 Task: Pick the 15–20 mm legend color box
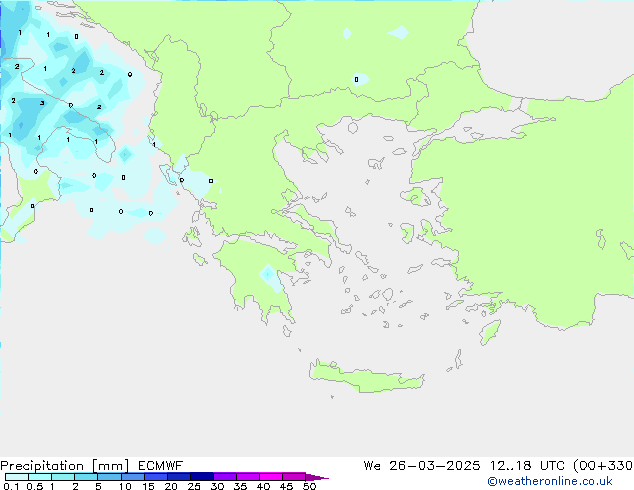[156, 477]
